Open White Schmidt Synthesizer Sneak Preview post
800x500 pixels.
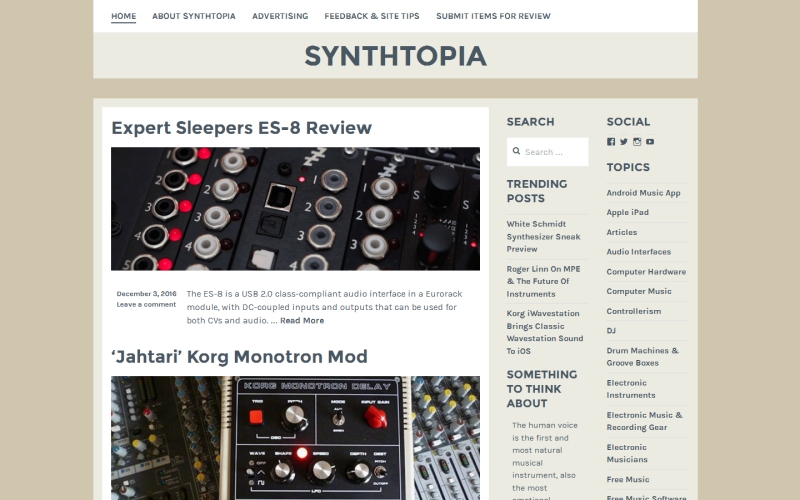tap(543, 236)
